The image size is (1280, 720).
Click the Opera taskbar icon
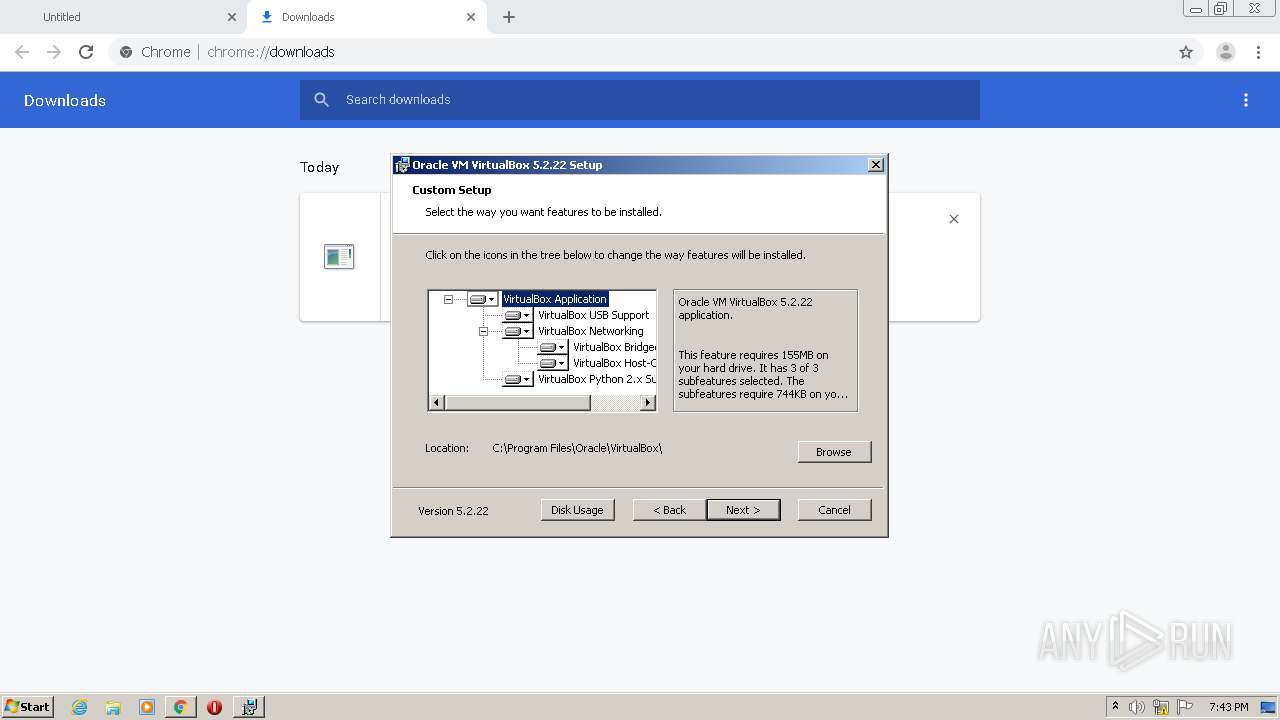(214, 707)
